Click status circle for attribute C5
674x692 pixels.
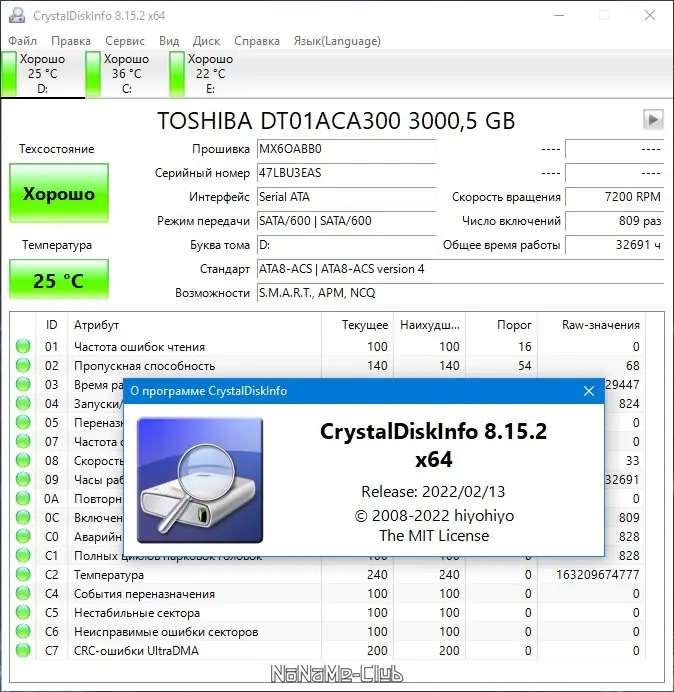23,612
